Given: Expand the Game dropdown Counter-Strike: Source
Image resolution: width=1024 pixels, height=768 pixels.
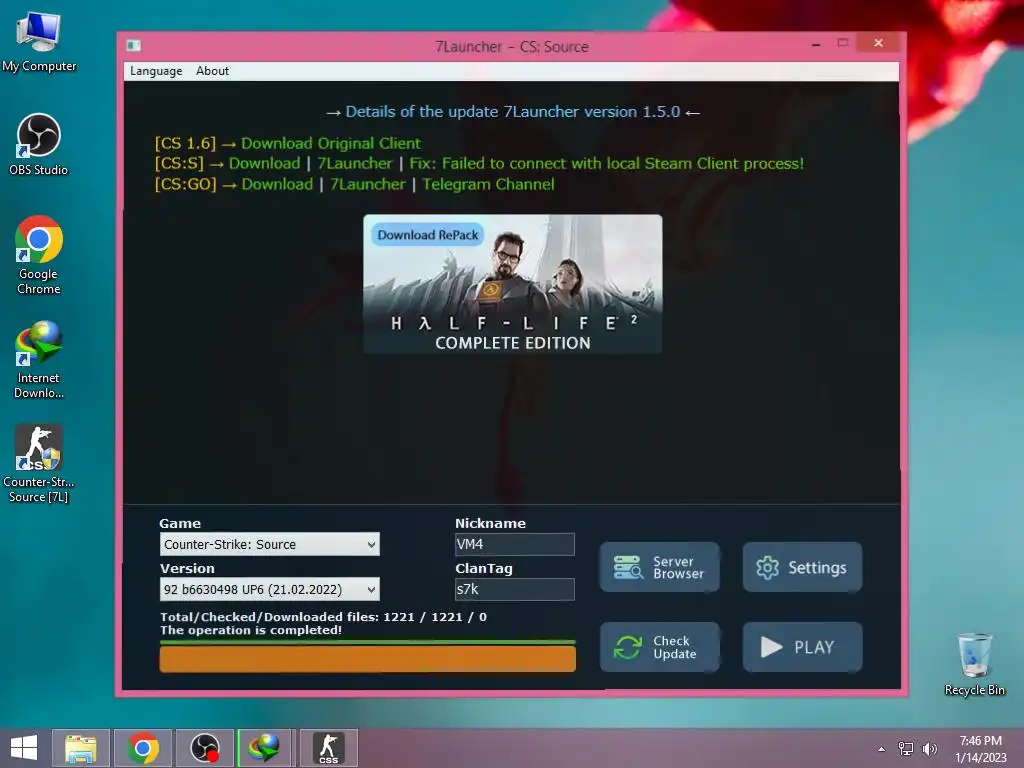Looking at the screenshot, I should (x=269, y=544).
